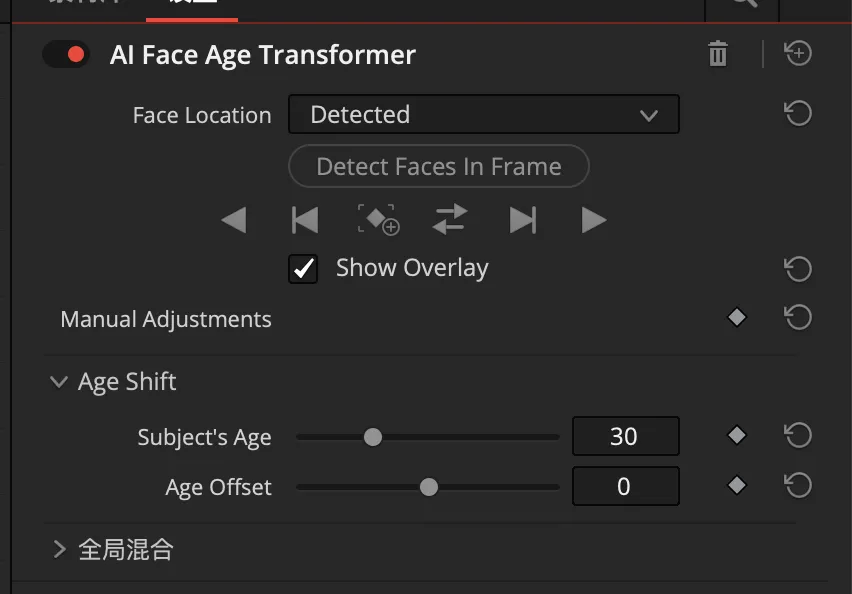The image size is (852, 594).
Task: Delete the AI Face Age Transformer effect
Action: point(718,54)
